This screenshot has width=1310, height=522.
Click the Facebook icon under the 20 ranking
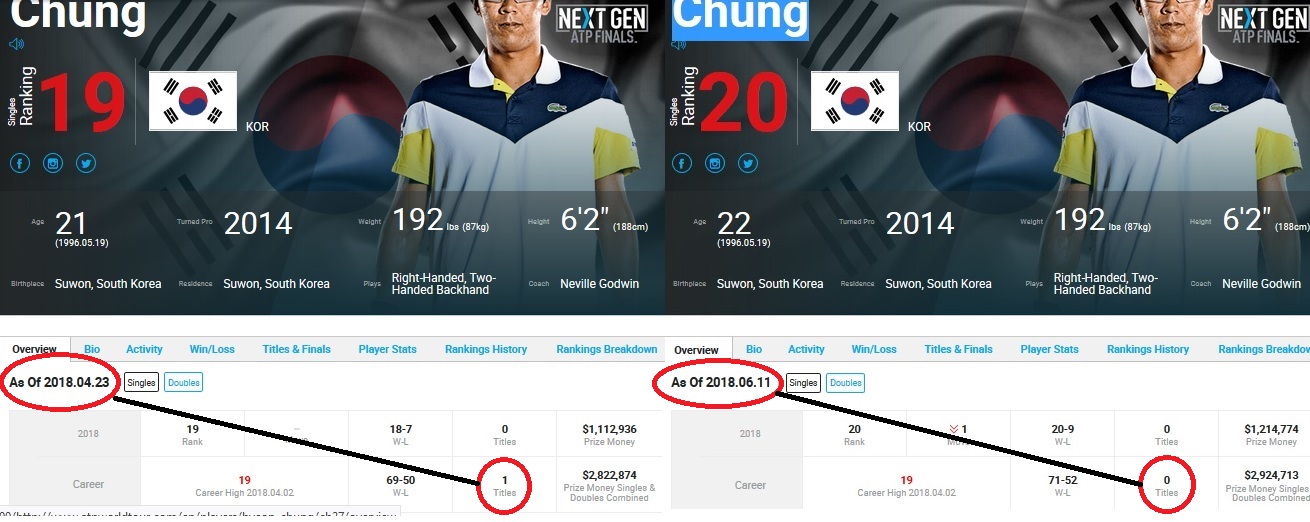tap(683, 163)
